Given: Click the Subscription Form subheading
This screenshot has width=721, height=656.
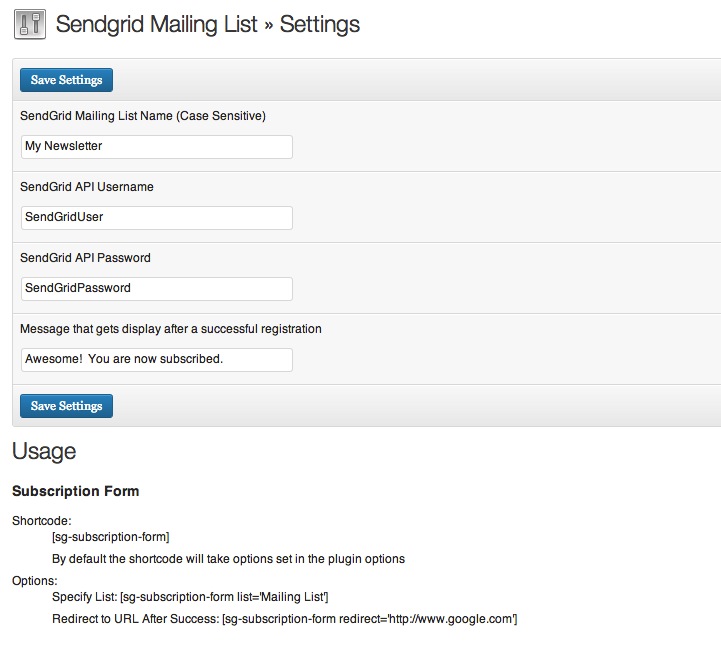Looking at the screenshot, I should (x=75, y=491).
